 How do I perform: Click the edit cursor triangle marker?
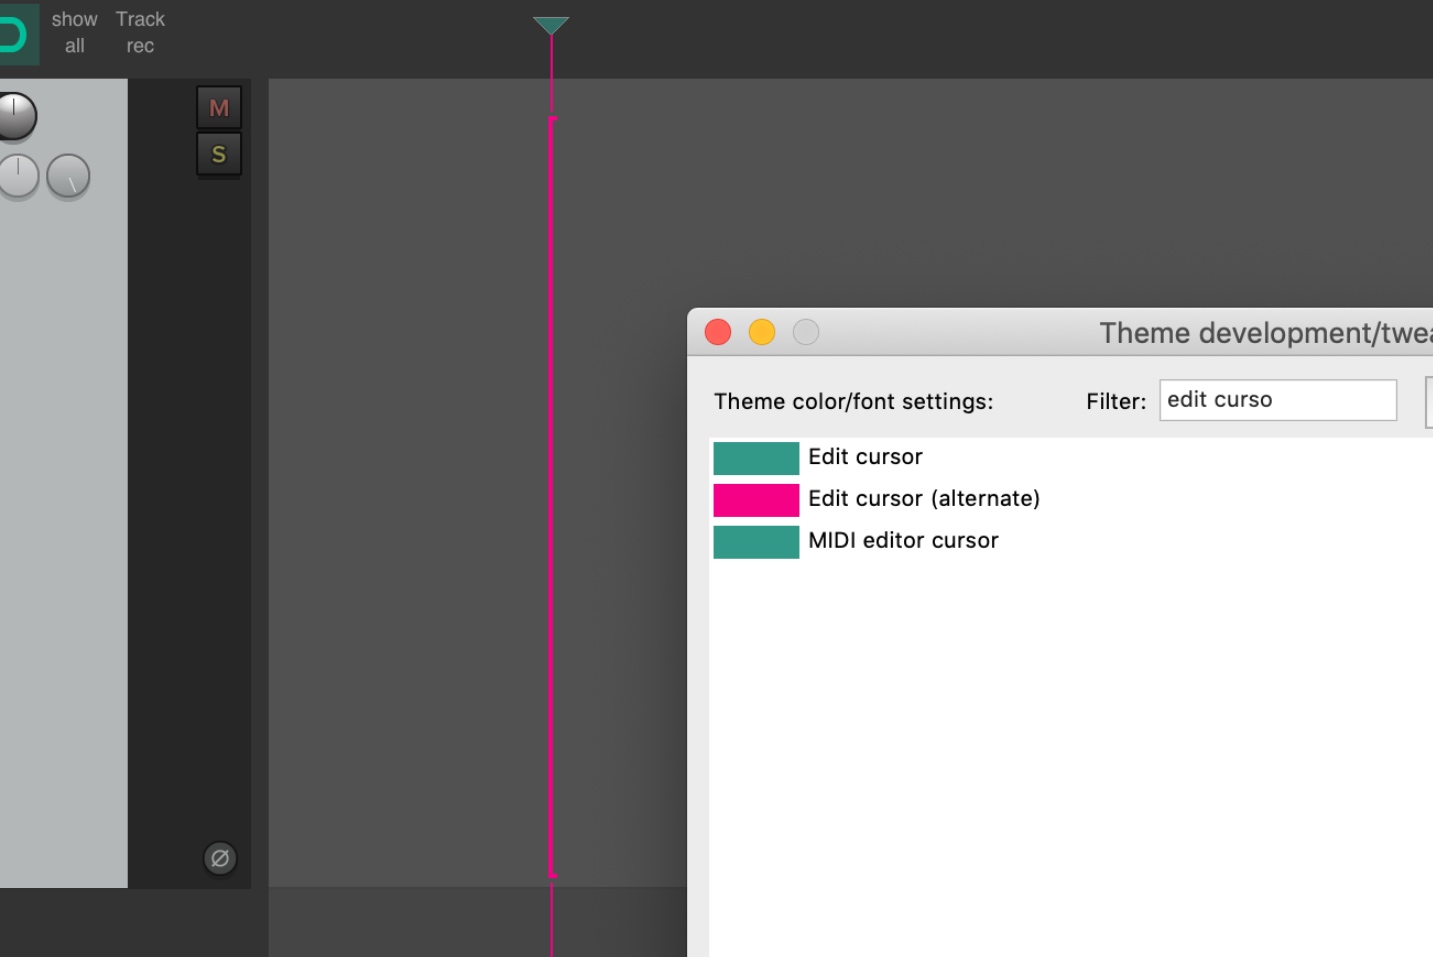552,22
